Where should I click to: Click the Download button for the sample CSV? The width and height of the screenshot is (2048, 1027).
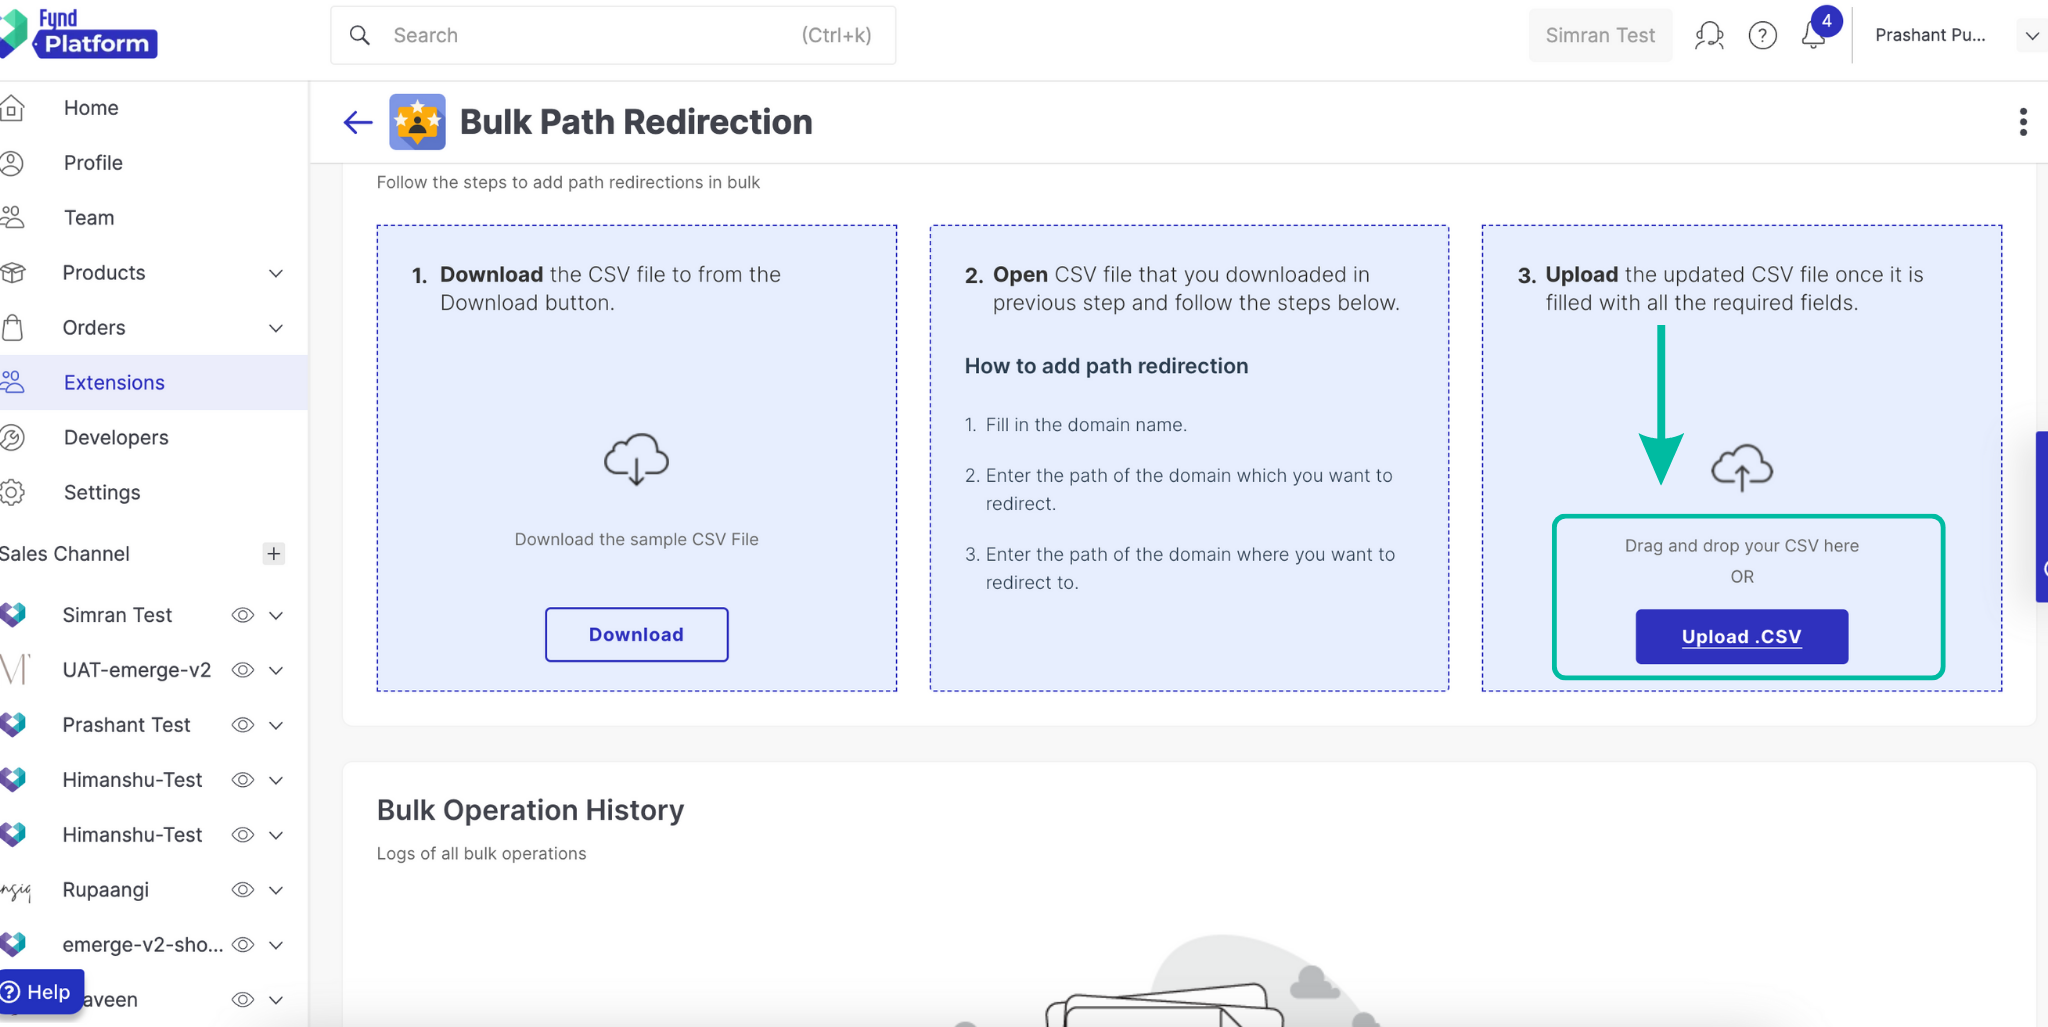point(636,634)
